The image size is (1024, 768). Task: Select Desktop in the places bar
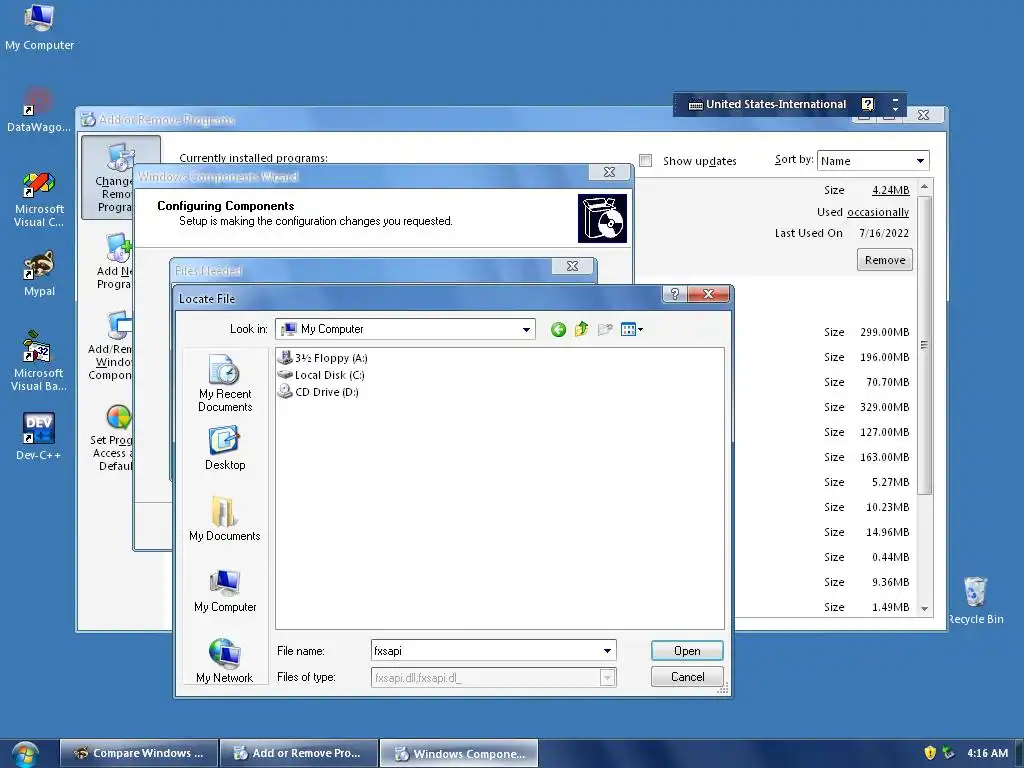(225, 448)
